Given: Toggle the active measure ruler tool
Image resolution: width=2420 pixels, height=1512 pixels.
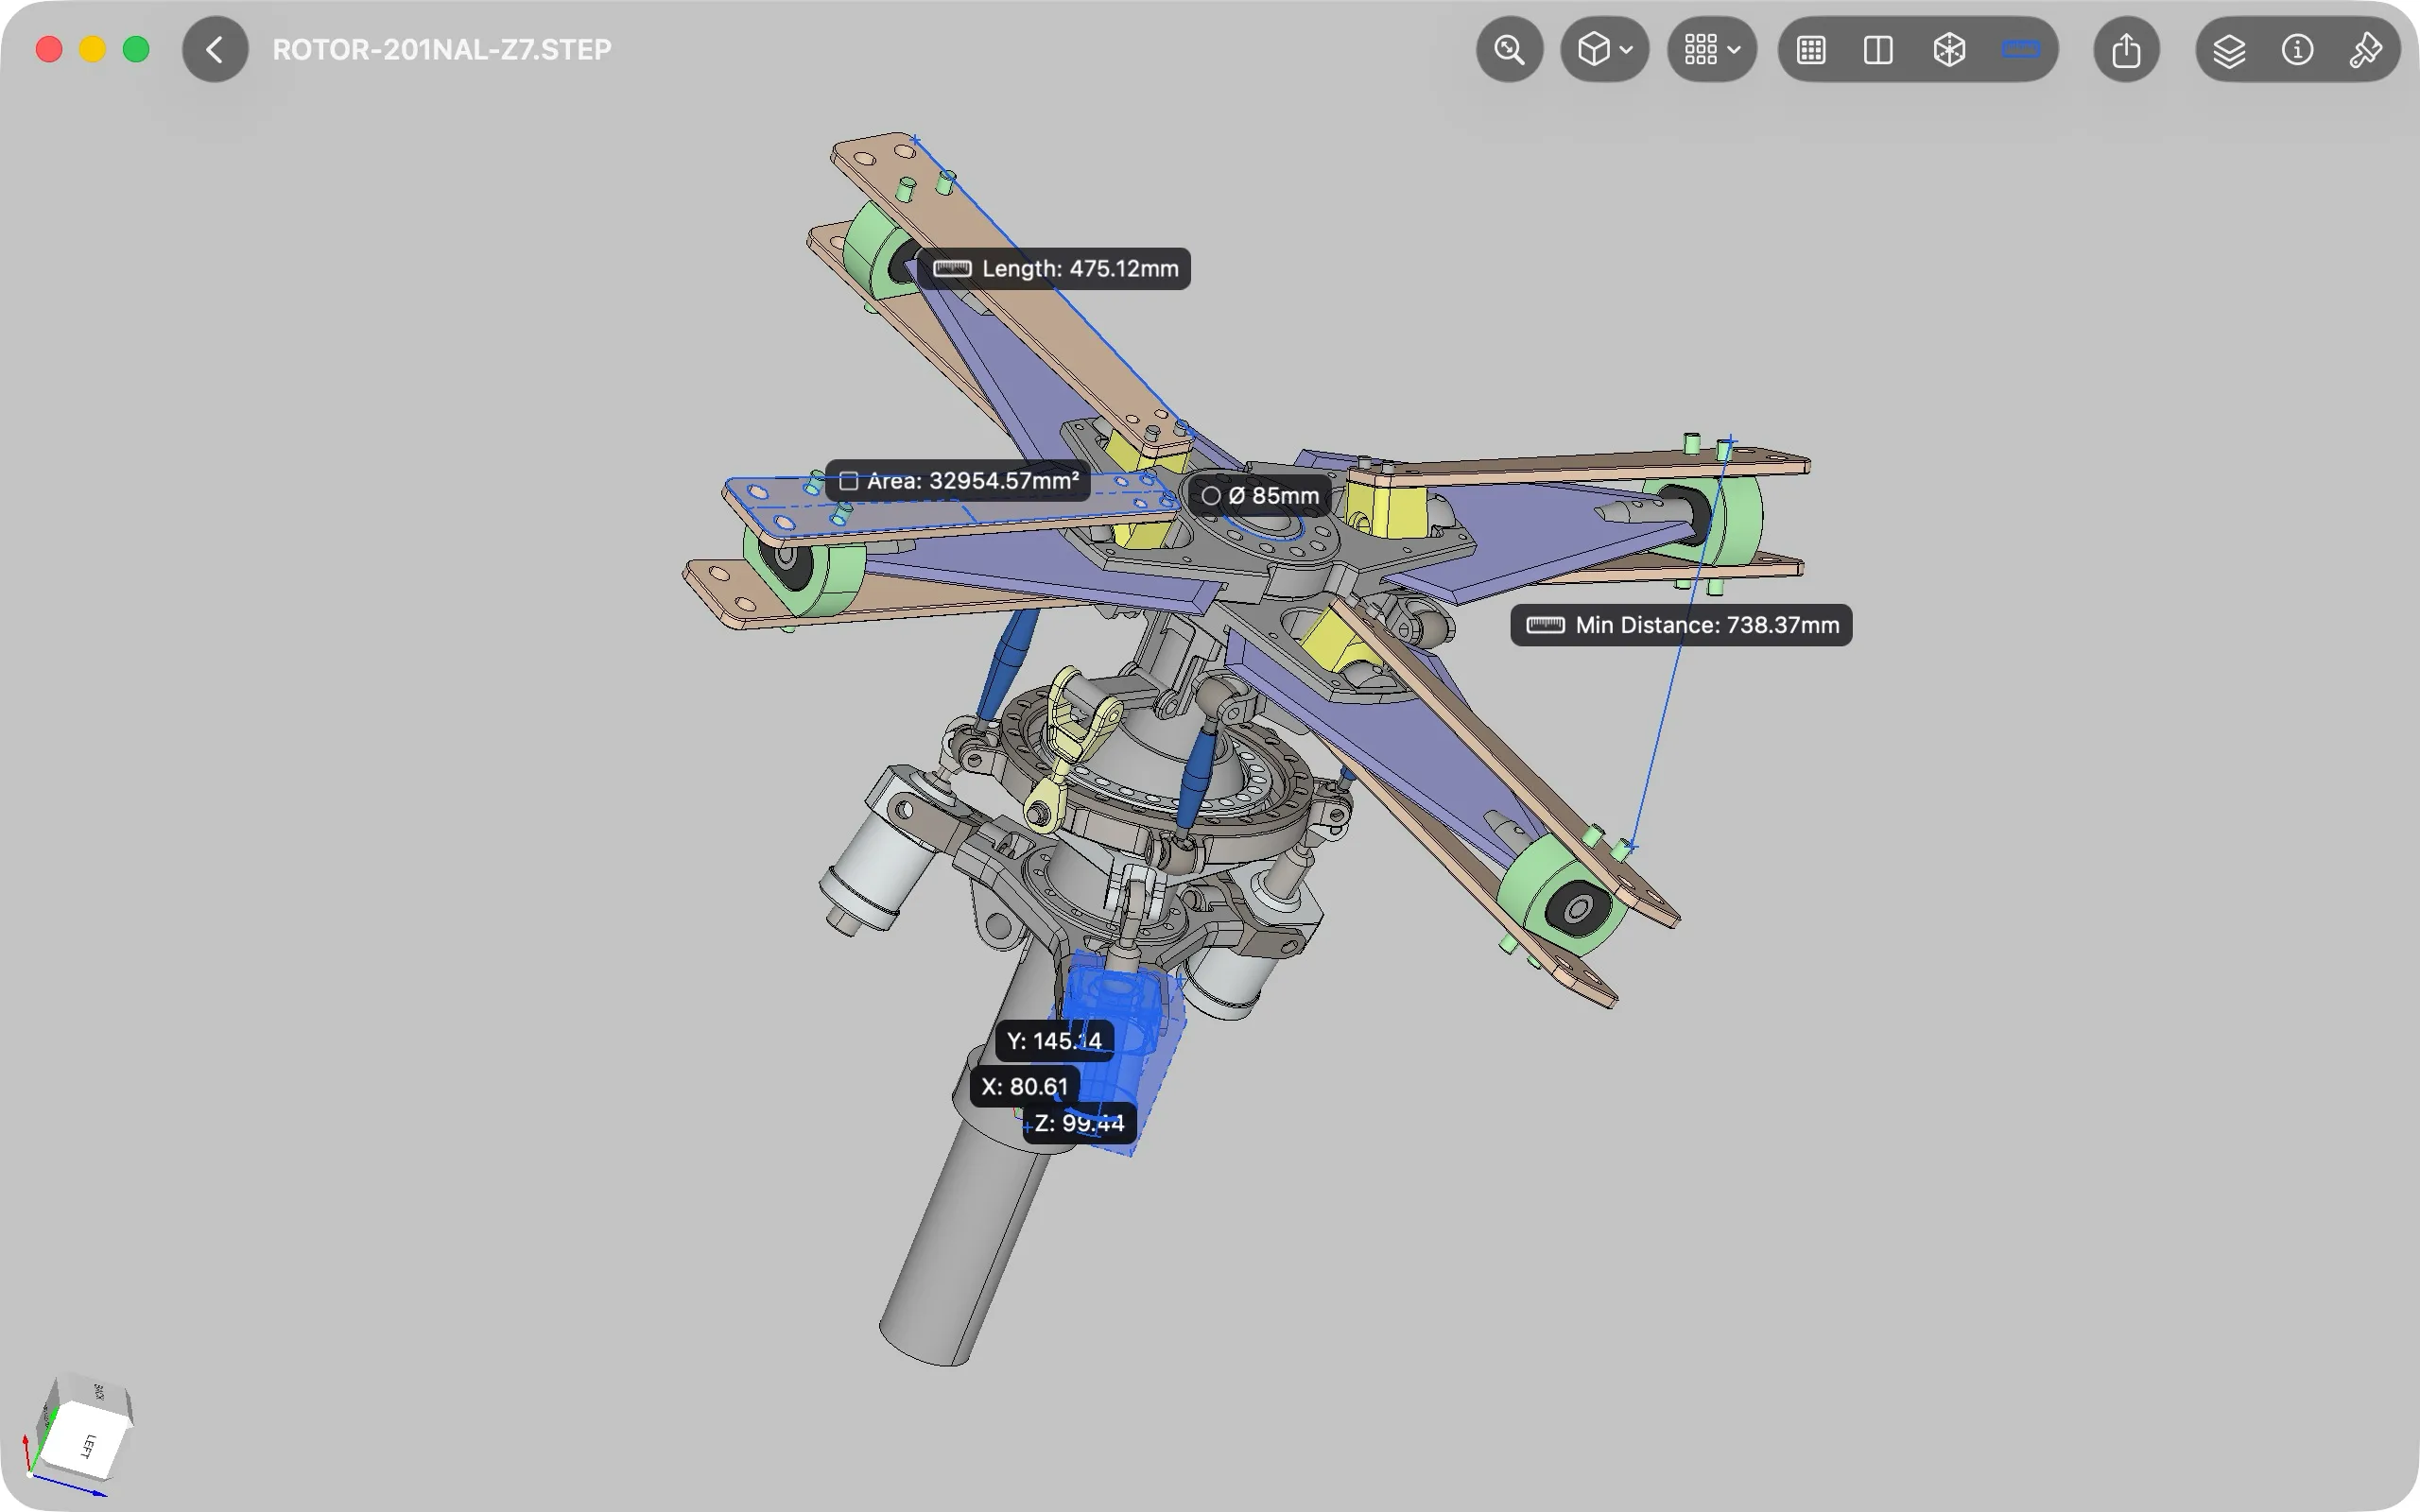Looking at the screenshot, I should [x=2020, y=50].
